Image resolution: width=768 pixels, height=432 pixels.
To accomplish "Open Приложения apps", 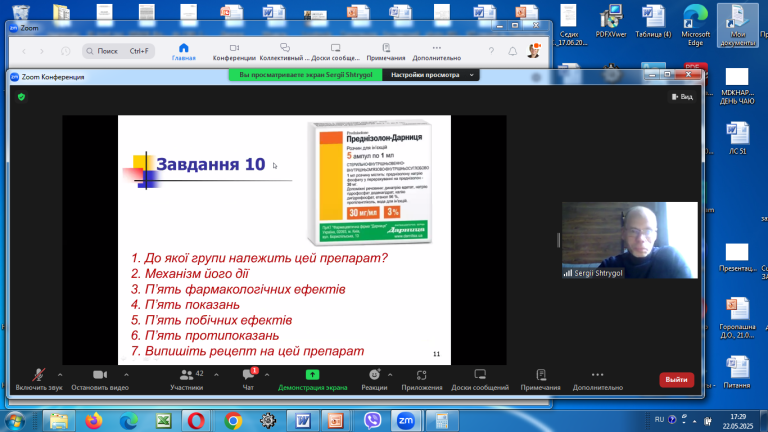I will [x=422, y=380].
